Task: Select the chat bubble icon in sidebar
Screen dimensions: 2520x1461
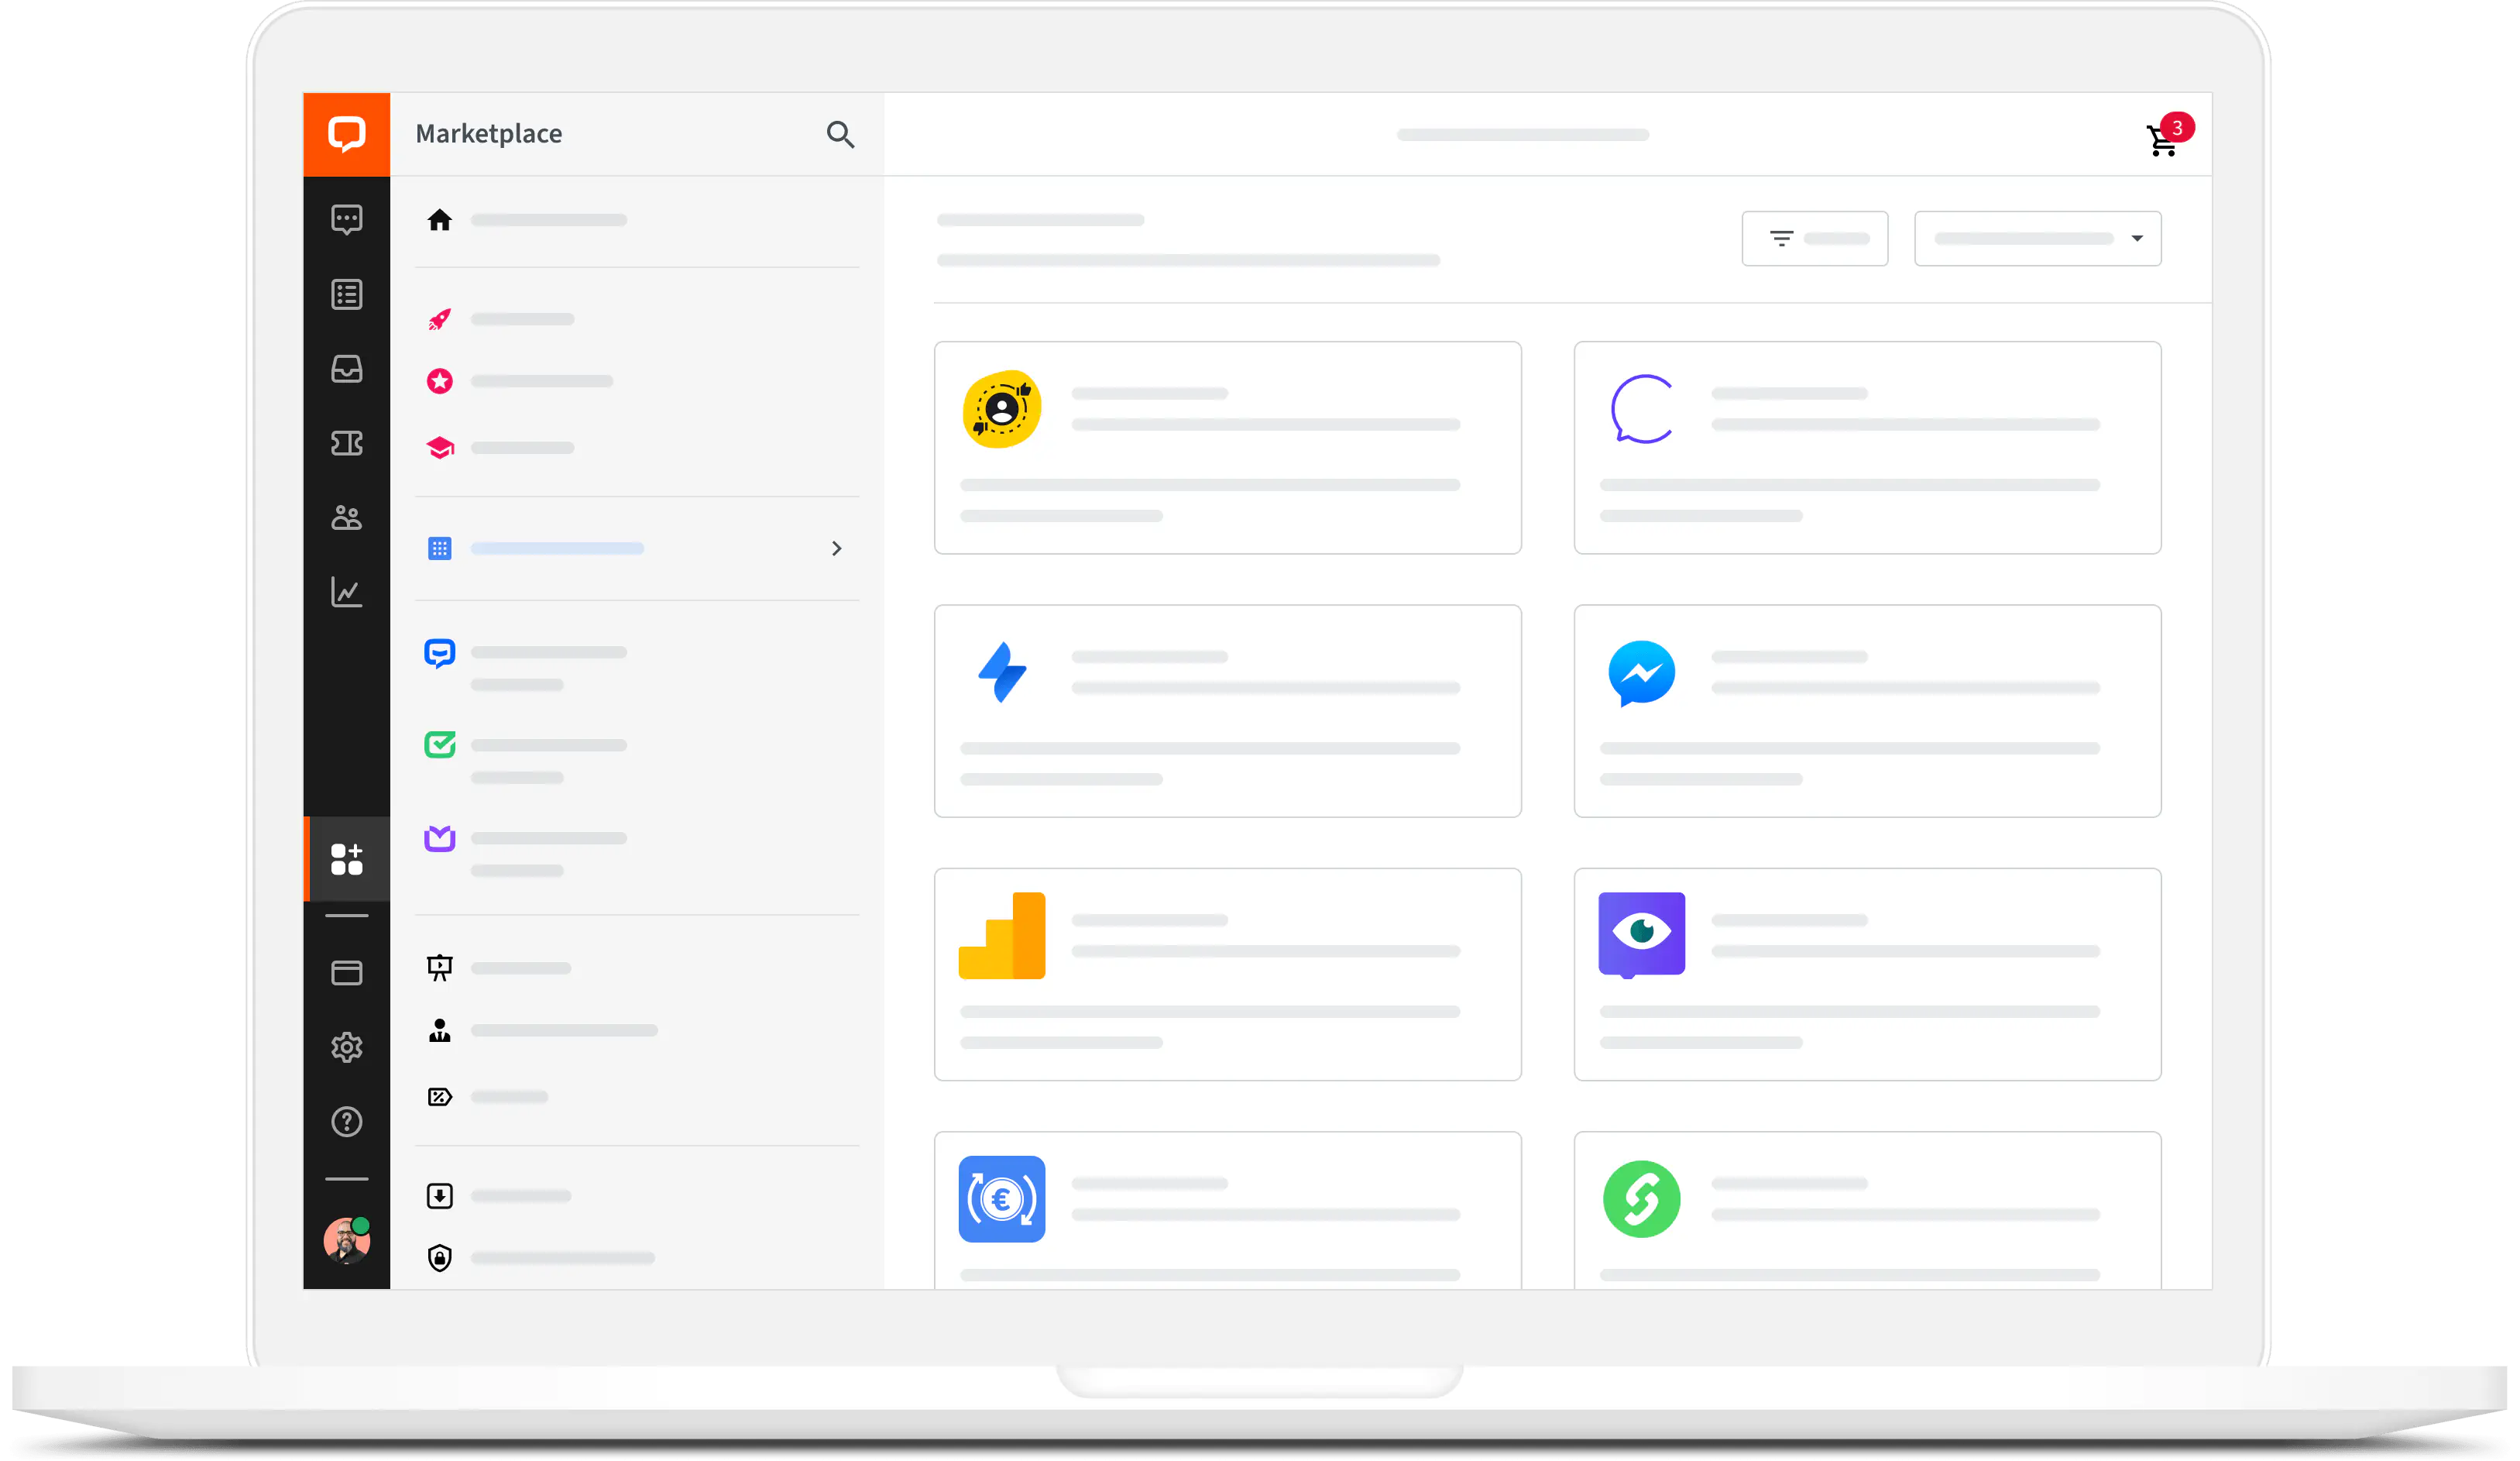Action: coord(346,219)
